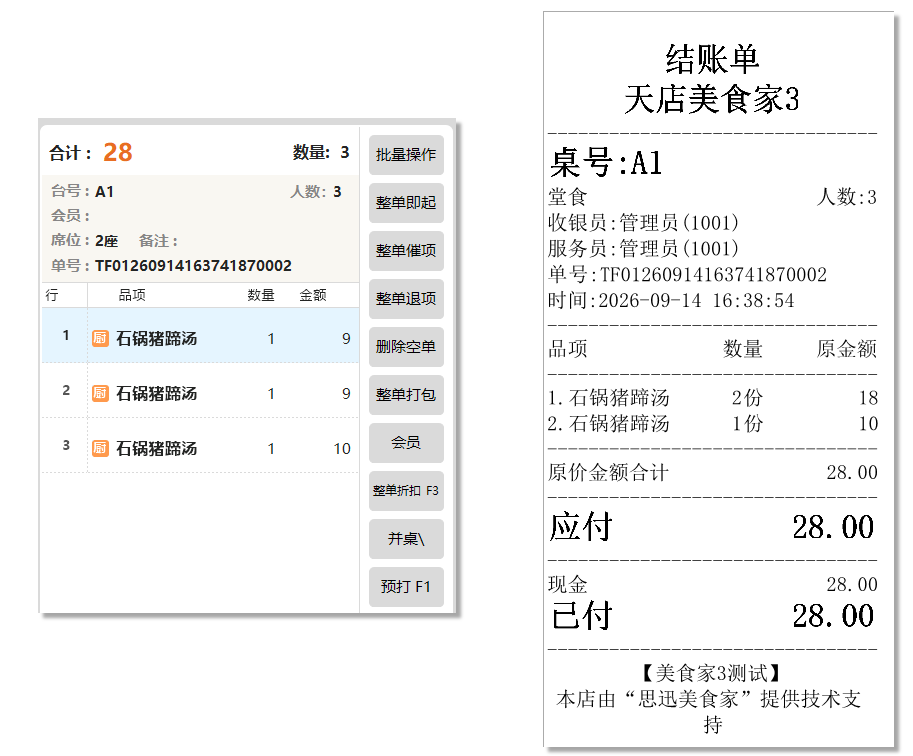Image resolution: width=913 pixels, height=756 pixels.
Task: Click the 备注 remark label
Action: pyautogui.click(x=158, y=241)
